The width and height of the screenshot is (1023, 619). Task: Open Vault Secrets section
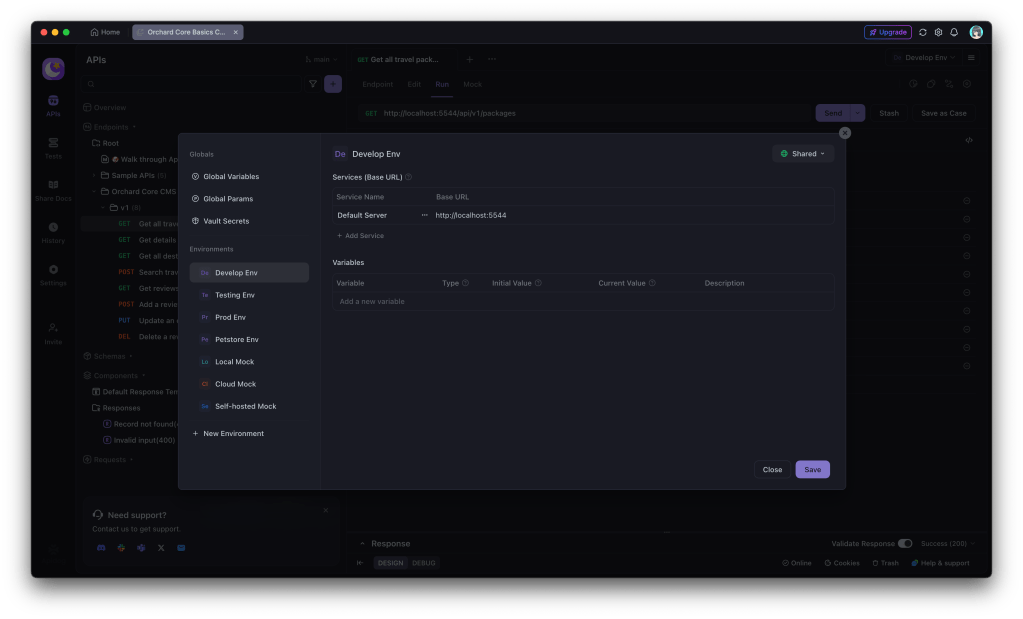pyautogui.click(x=225, y=221)
